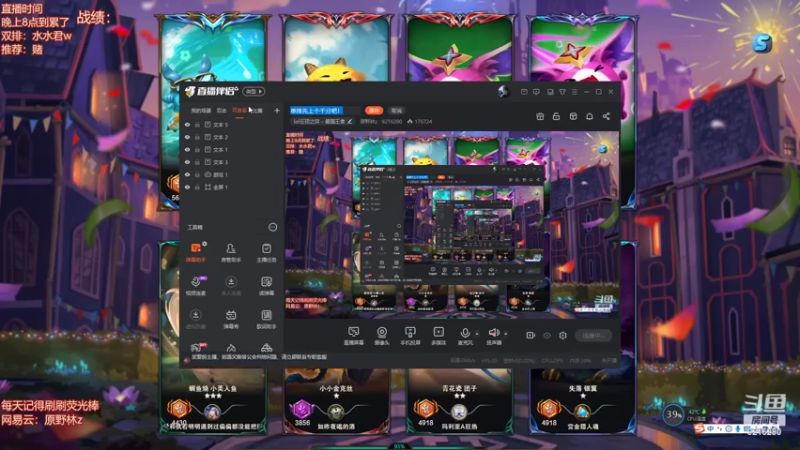Open the 多人连麦 download tool
The width and height of the screenshot is (800, 450).
click(231, 286)
